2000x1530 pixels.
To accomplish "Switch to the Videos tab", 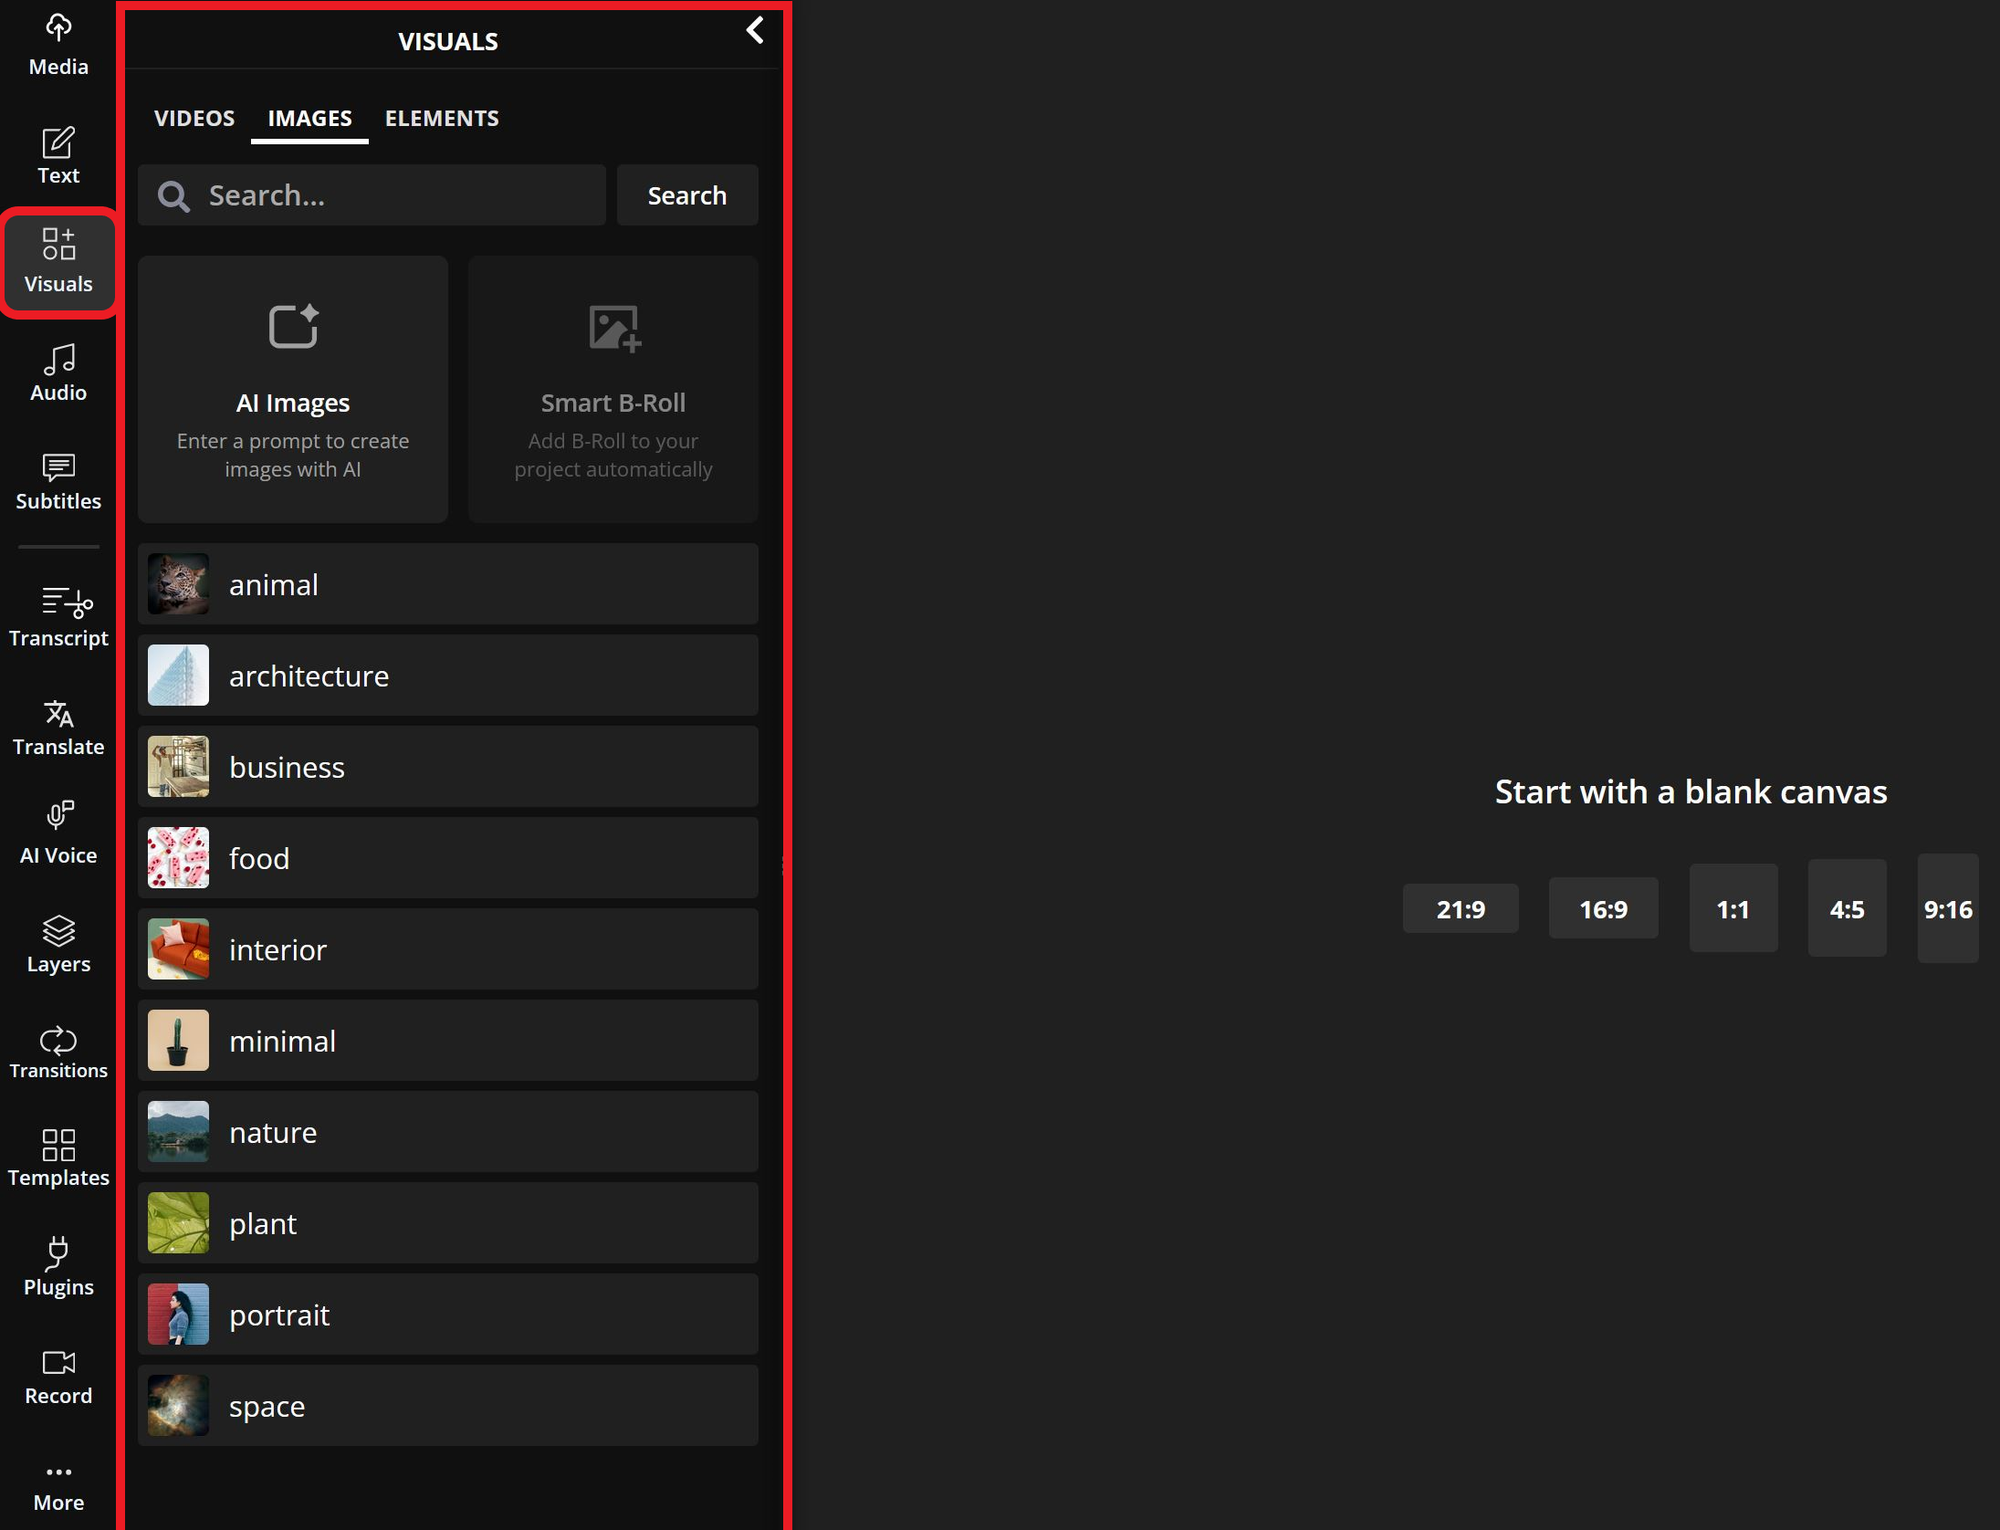I will 194,118.
